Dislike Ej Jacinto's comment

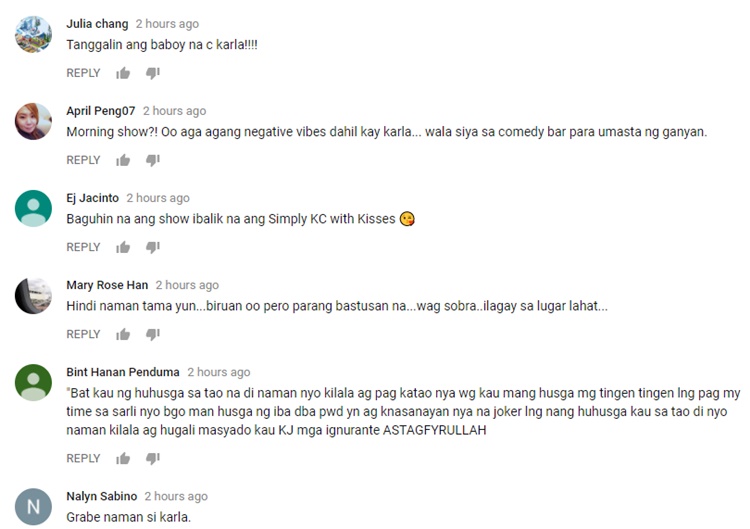[x=153, y=247]
